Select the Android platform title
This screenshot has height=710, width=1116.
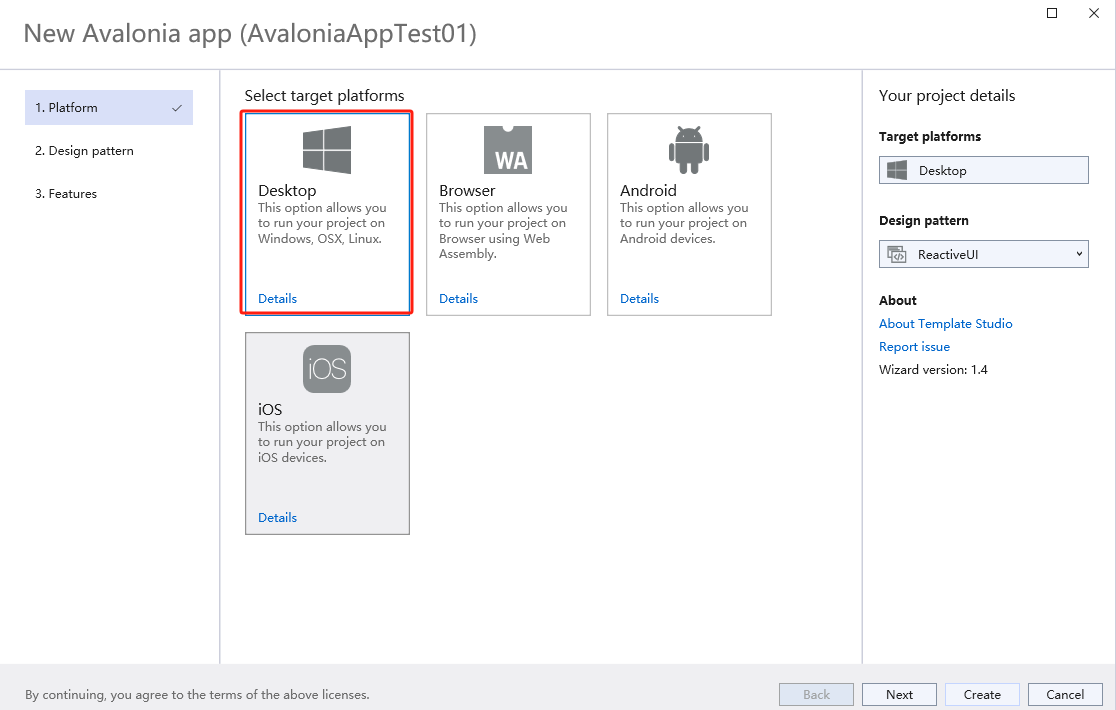coord(648,191)
